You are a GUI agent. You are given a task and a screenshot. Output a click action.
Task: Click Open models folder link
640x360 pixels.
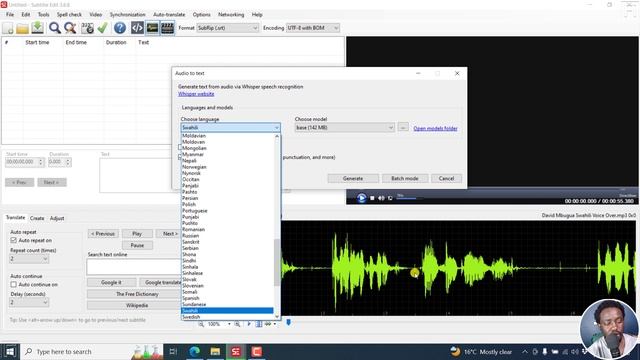[435, 128]
